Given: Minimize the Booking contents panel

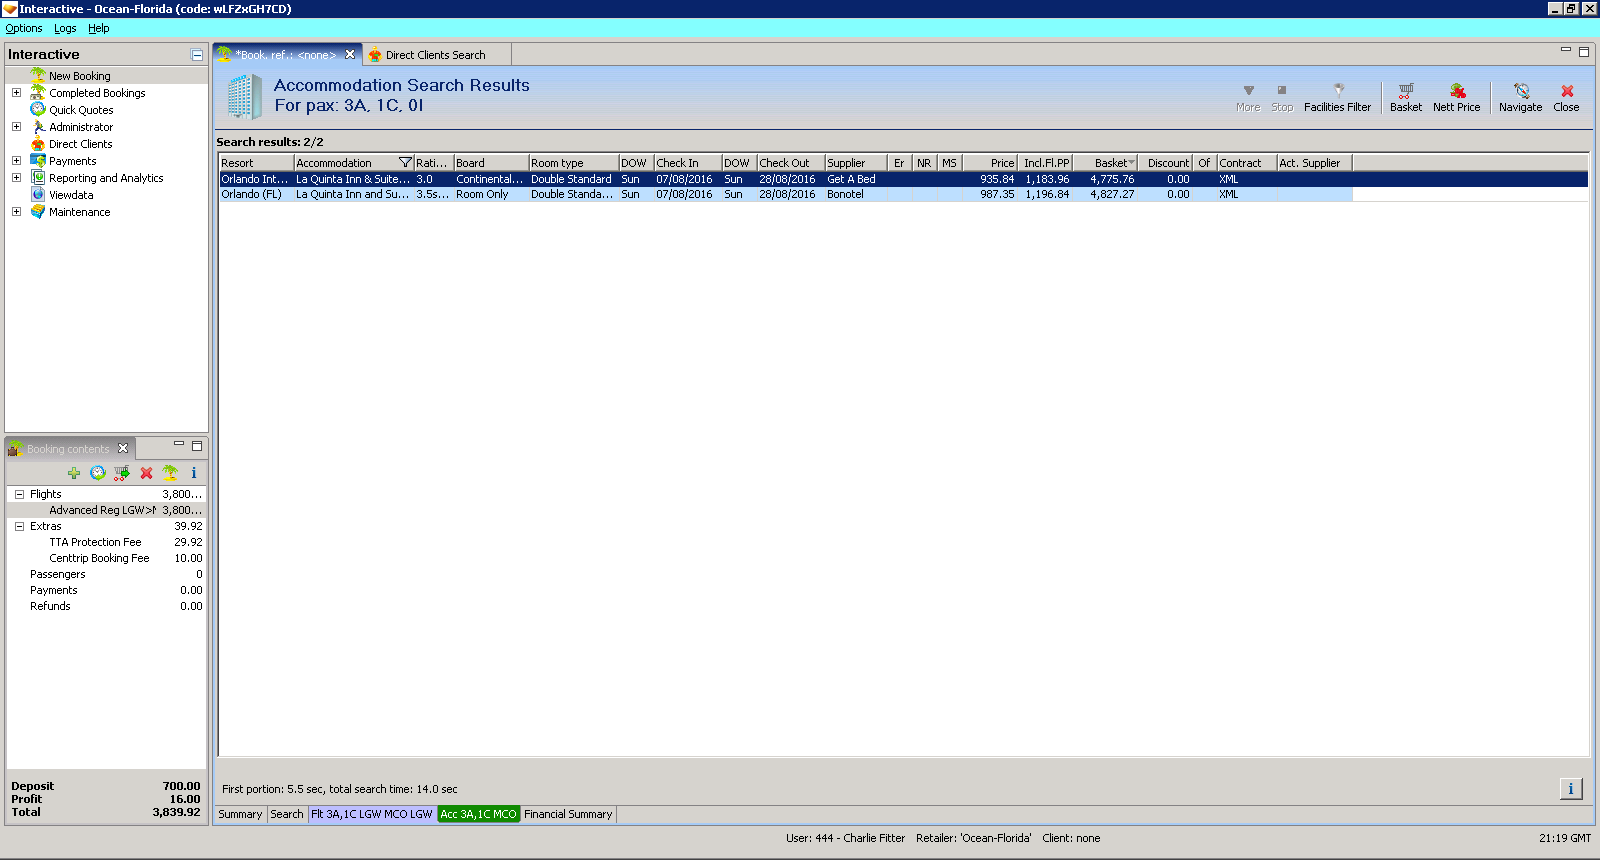Looking at the screenshot, I should [x=179, y=443].
